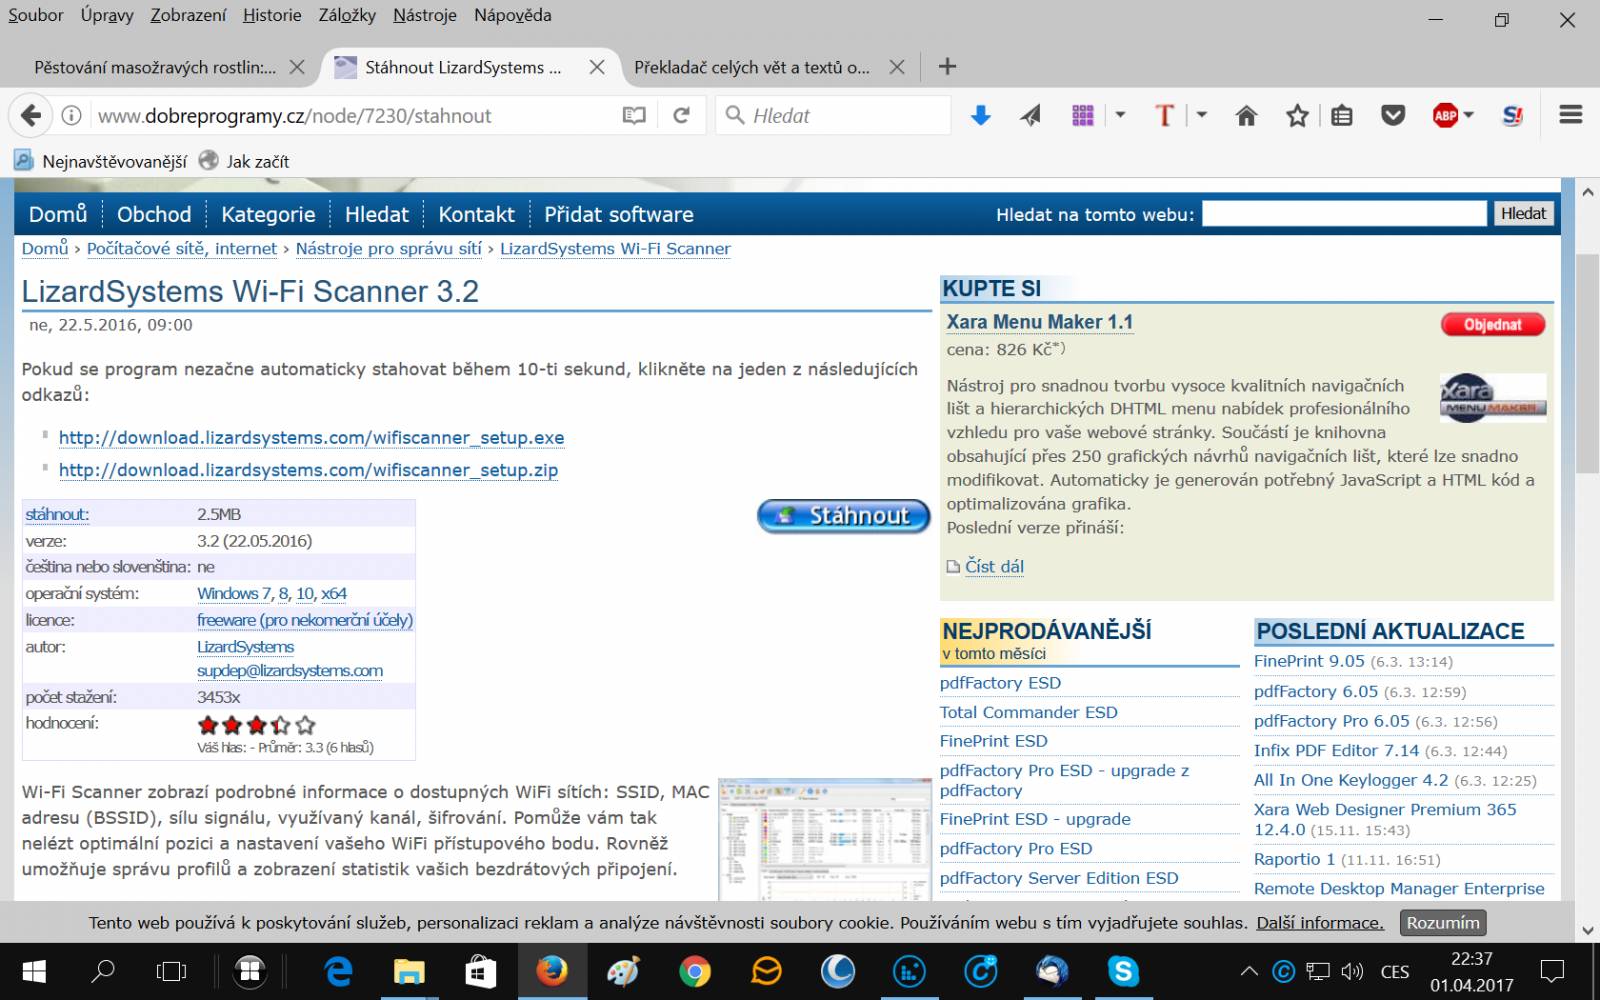Click the site Hledat search button
The image size is (1600, 1000).
point(1523,213)
